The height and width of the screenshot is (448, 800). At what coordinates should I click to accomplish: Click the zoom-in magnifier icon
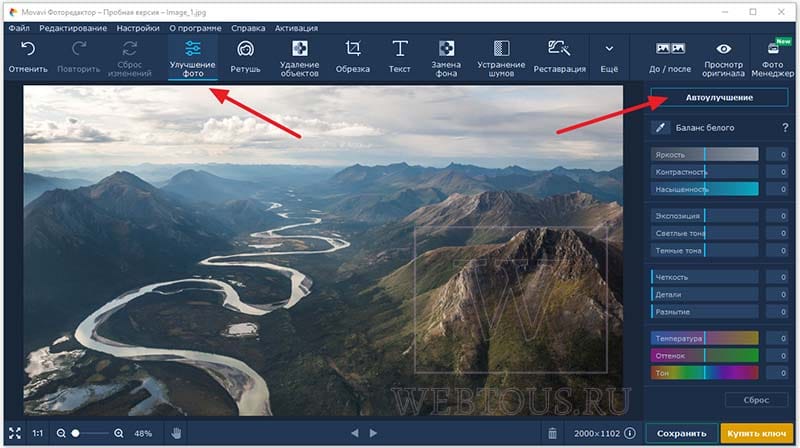pyautogui.click(x=119, y=433)
